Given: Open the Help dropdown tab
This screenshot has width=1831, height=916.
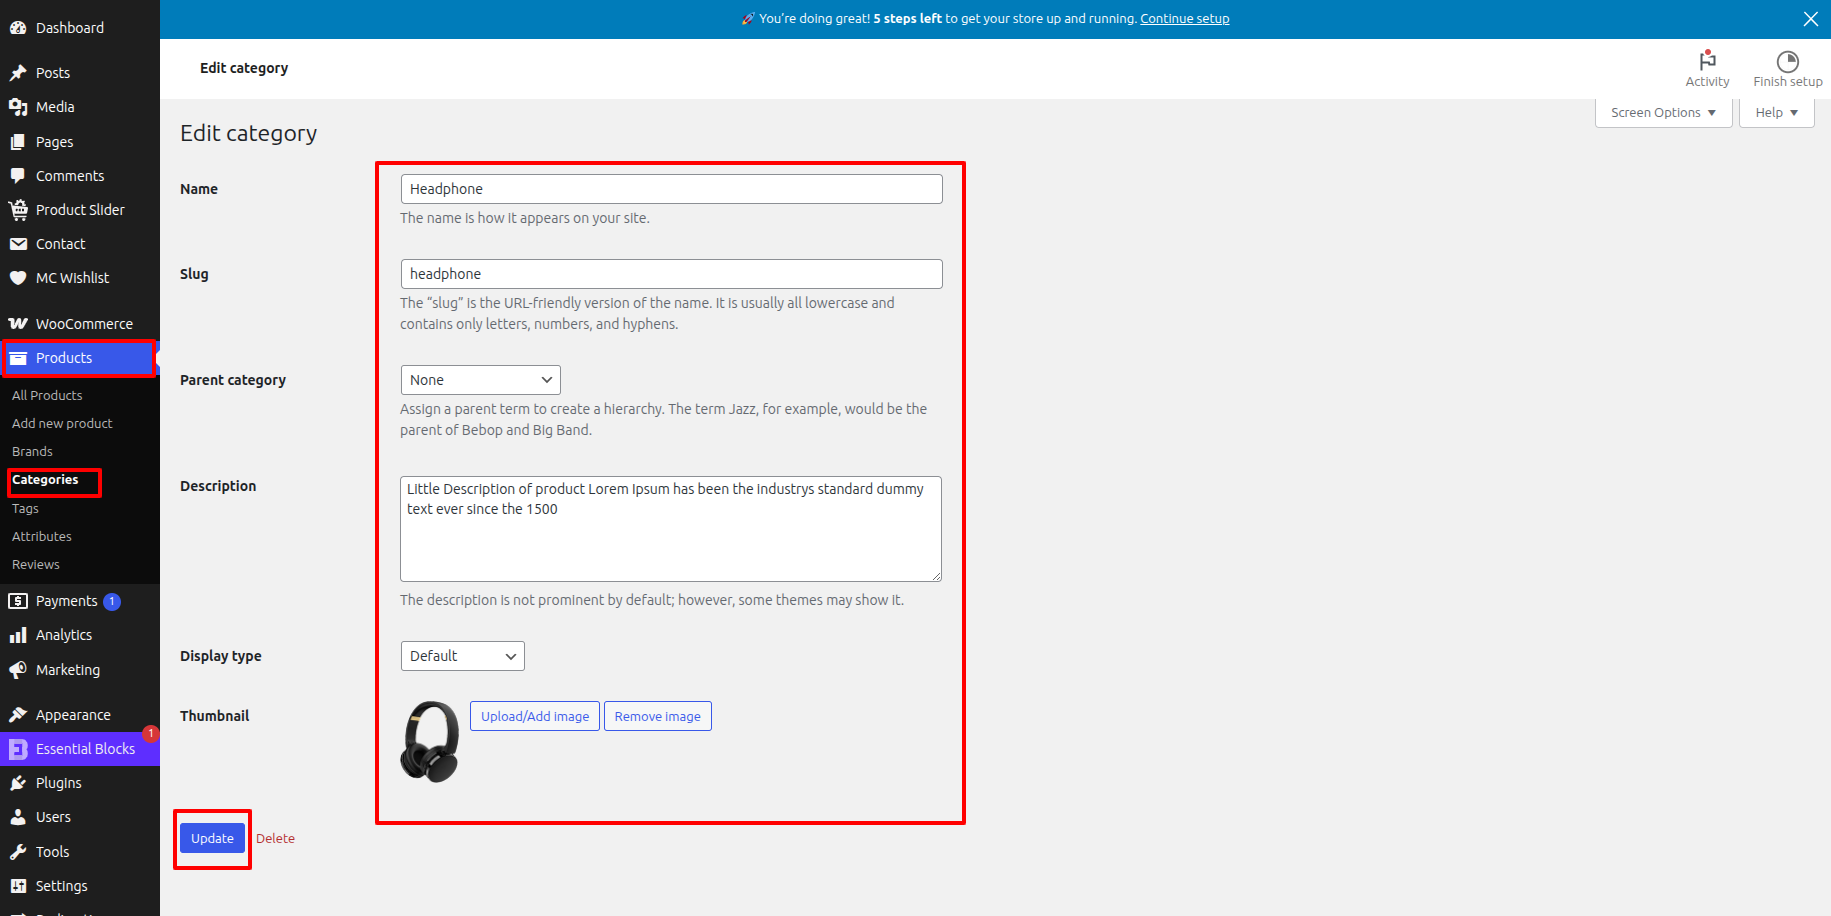Looking at the screenshot, I should click(x=1776, y=113).
